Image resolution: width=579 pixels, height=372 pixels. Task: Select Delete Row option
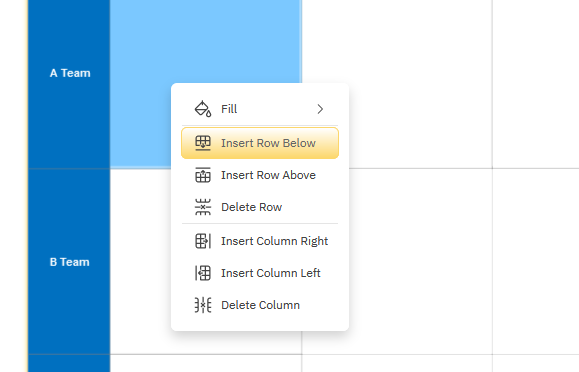(x=260, y=207)
